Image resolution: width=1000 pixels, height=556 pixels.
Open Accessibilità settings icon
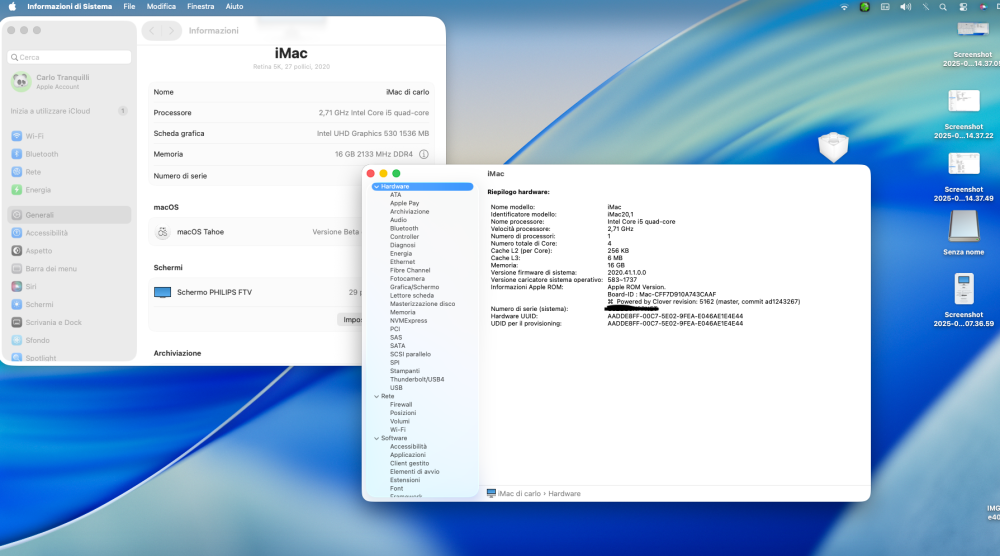[17, 233]
